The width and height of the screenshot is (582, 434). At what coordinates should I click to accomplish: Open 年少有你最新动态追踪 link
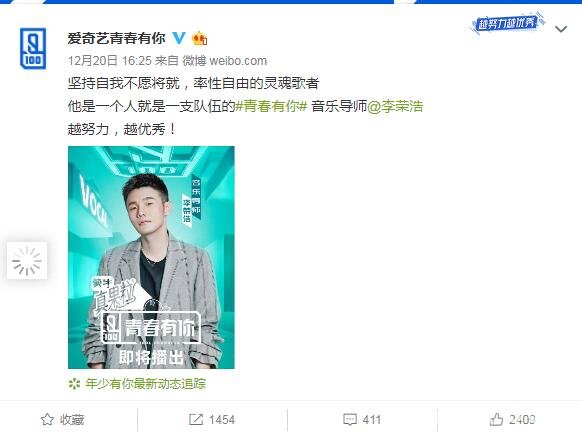coord(145,384)
